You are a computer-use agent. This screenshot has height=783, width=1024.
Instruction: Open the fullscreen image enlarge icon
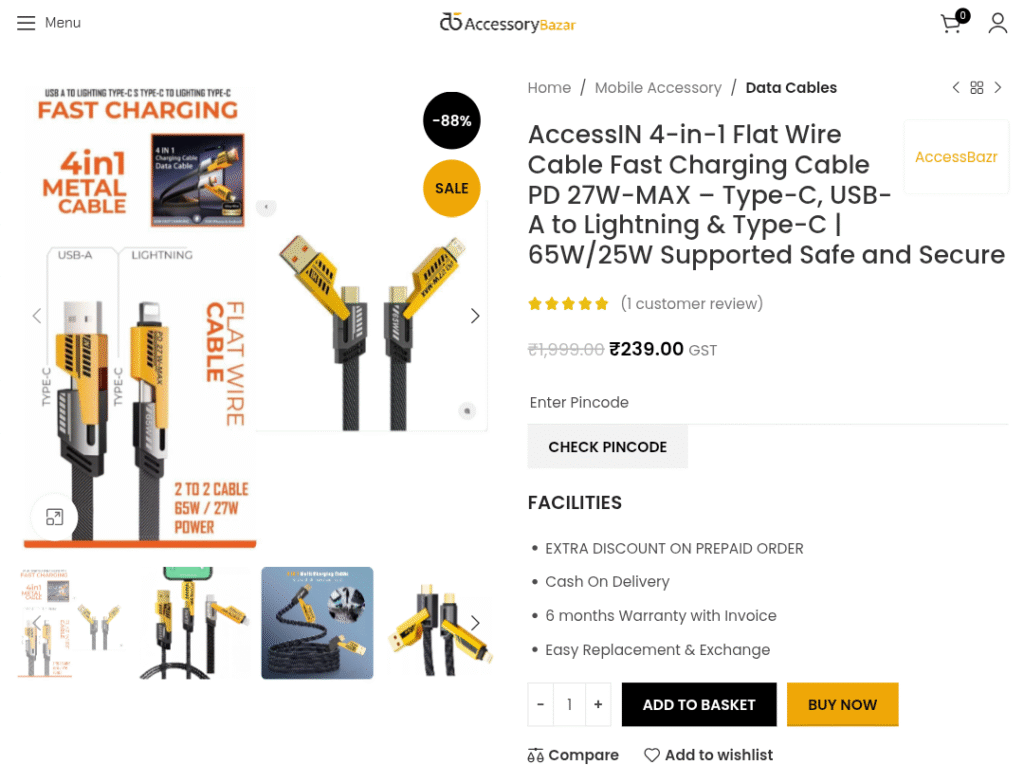(x=55, y=517)
